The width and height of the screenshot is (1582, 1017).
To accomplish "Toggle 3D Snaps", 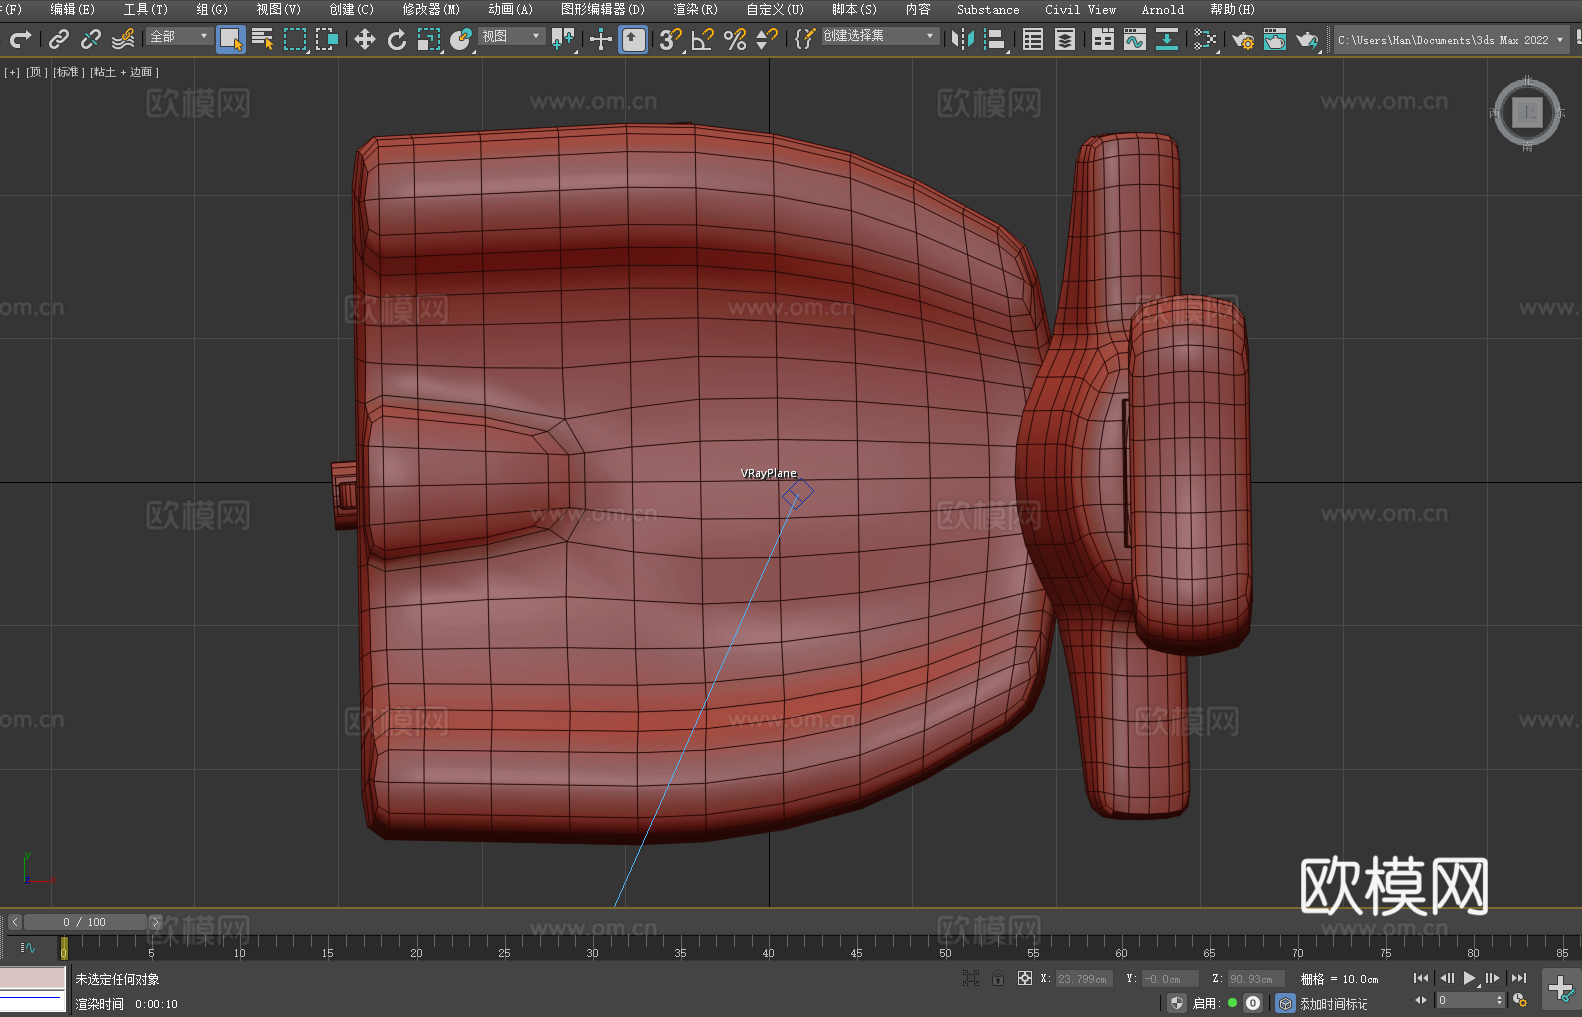I will [671, 39].
